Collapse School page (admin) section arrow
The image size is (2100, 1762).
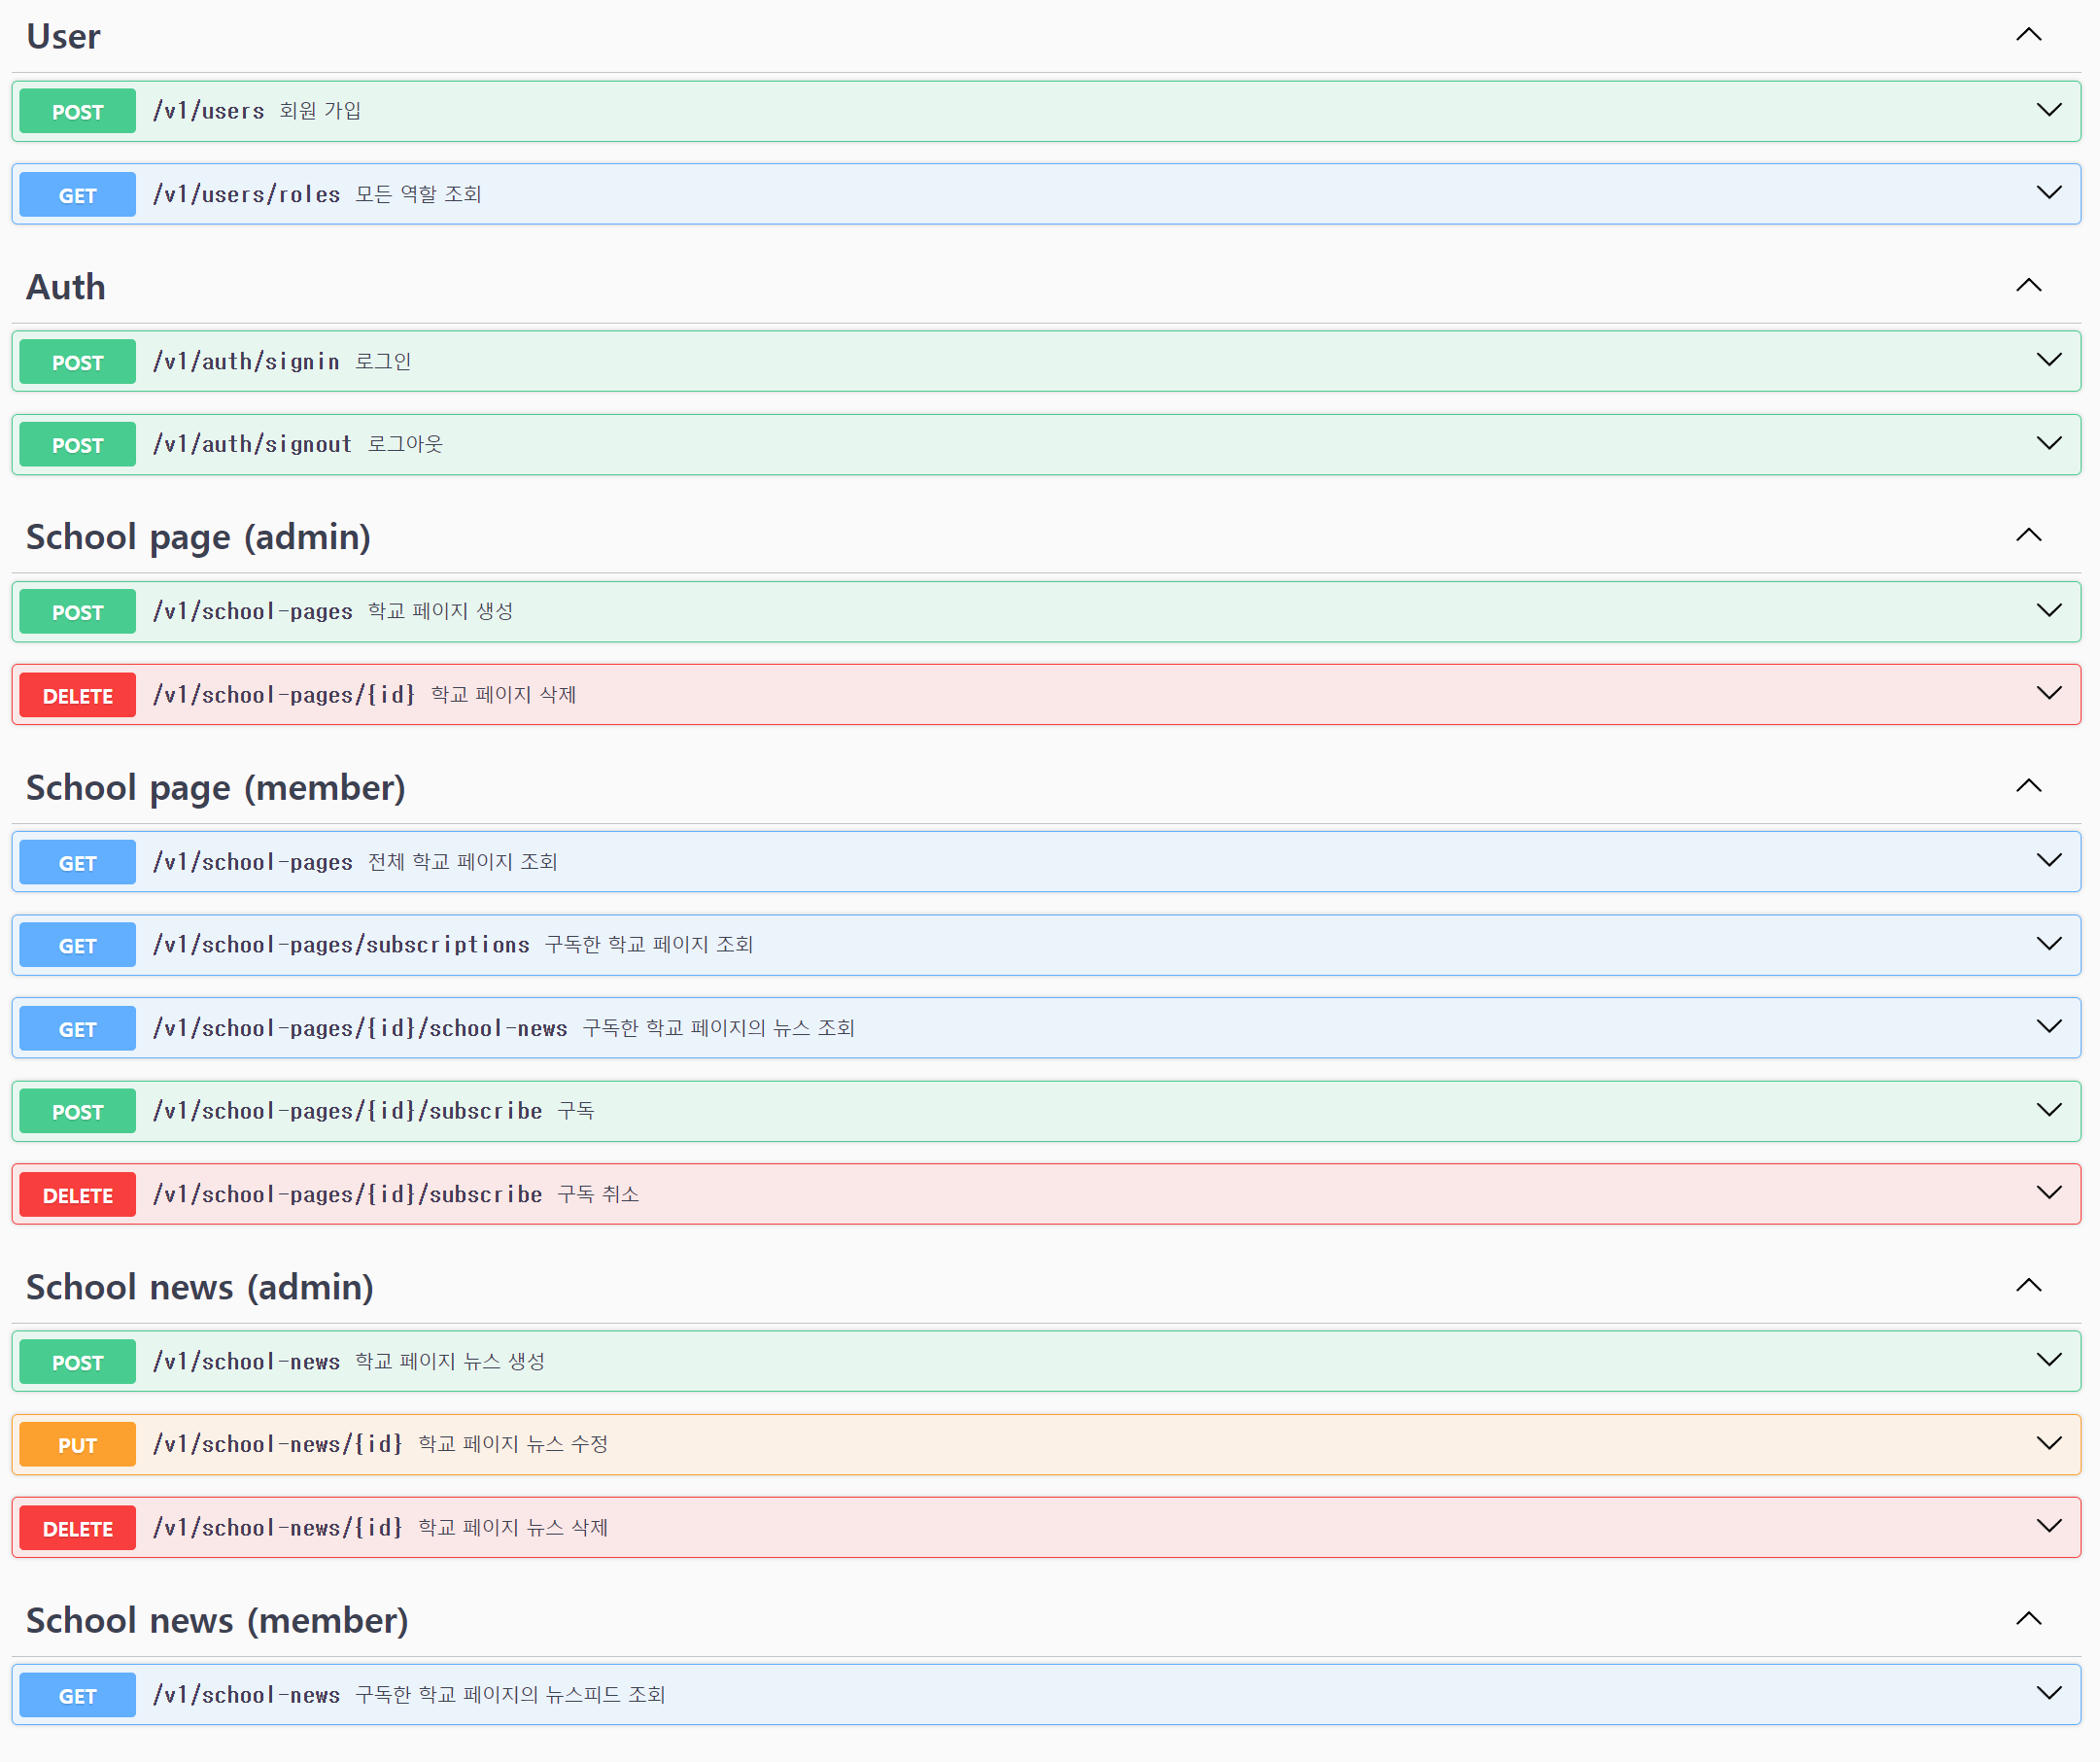2027,536
